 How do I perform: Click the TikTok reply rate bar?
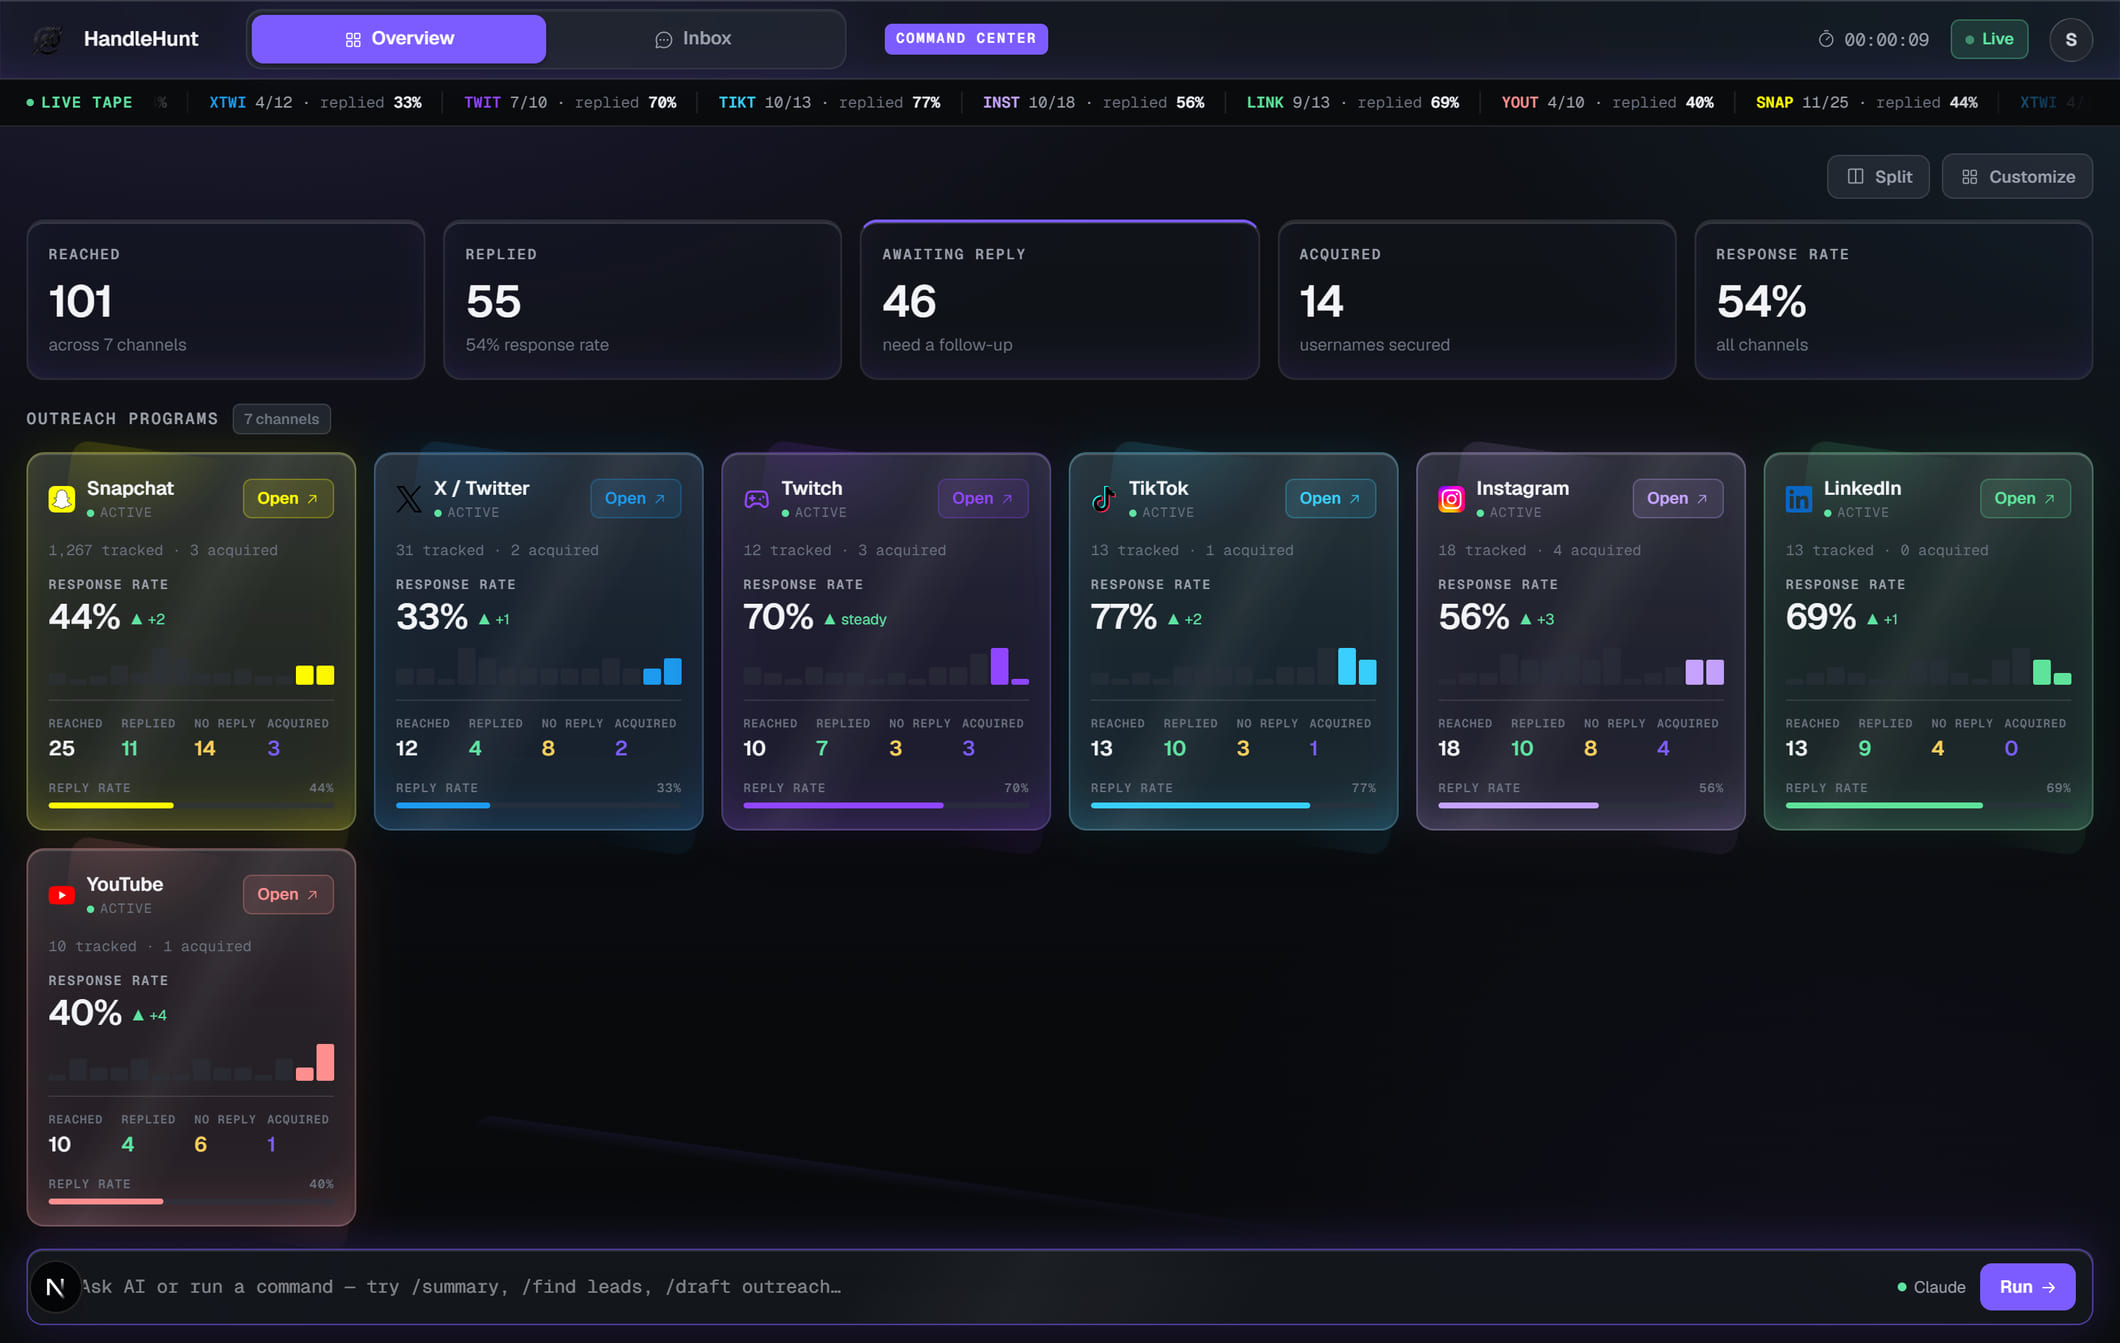coord(1233,805)
